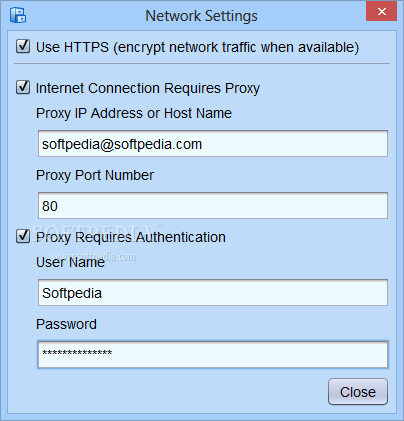
Task: Disable the Proxy Requires Authentication checkbox
Action: point(23,236)
